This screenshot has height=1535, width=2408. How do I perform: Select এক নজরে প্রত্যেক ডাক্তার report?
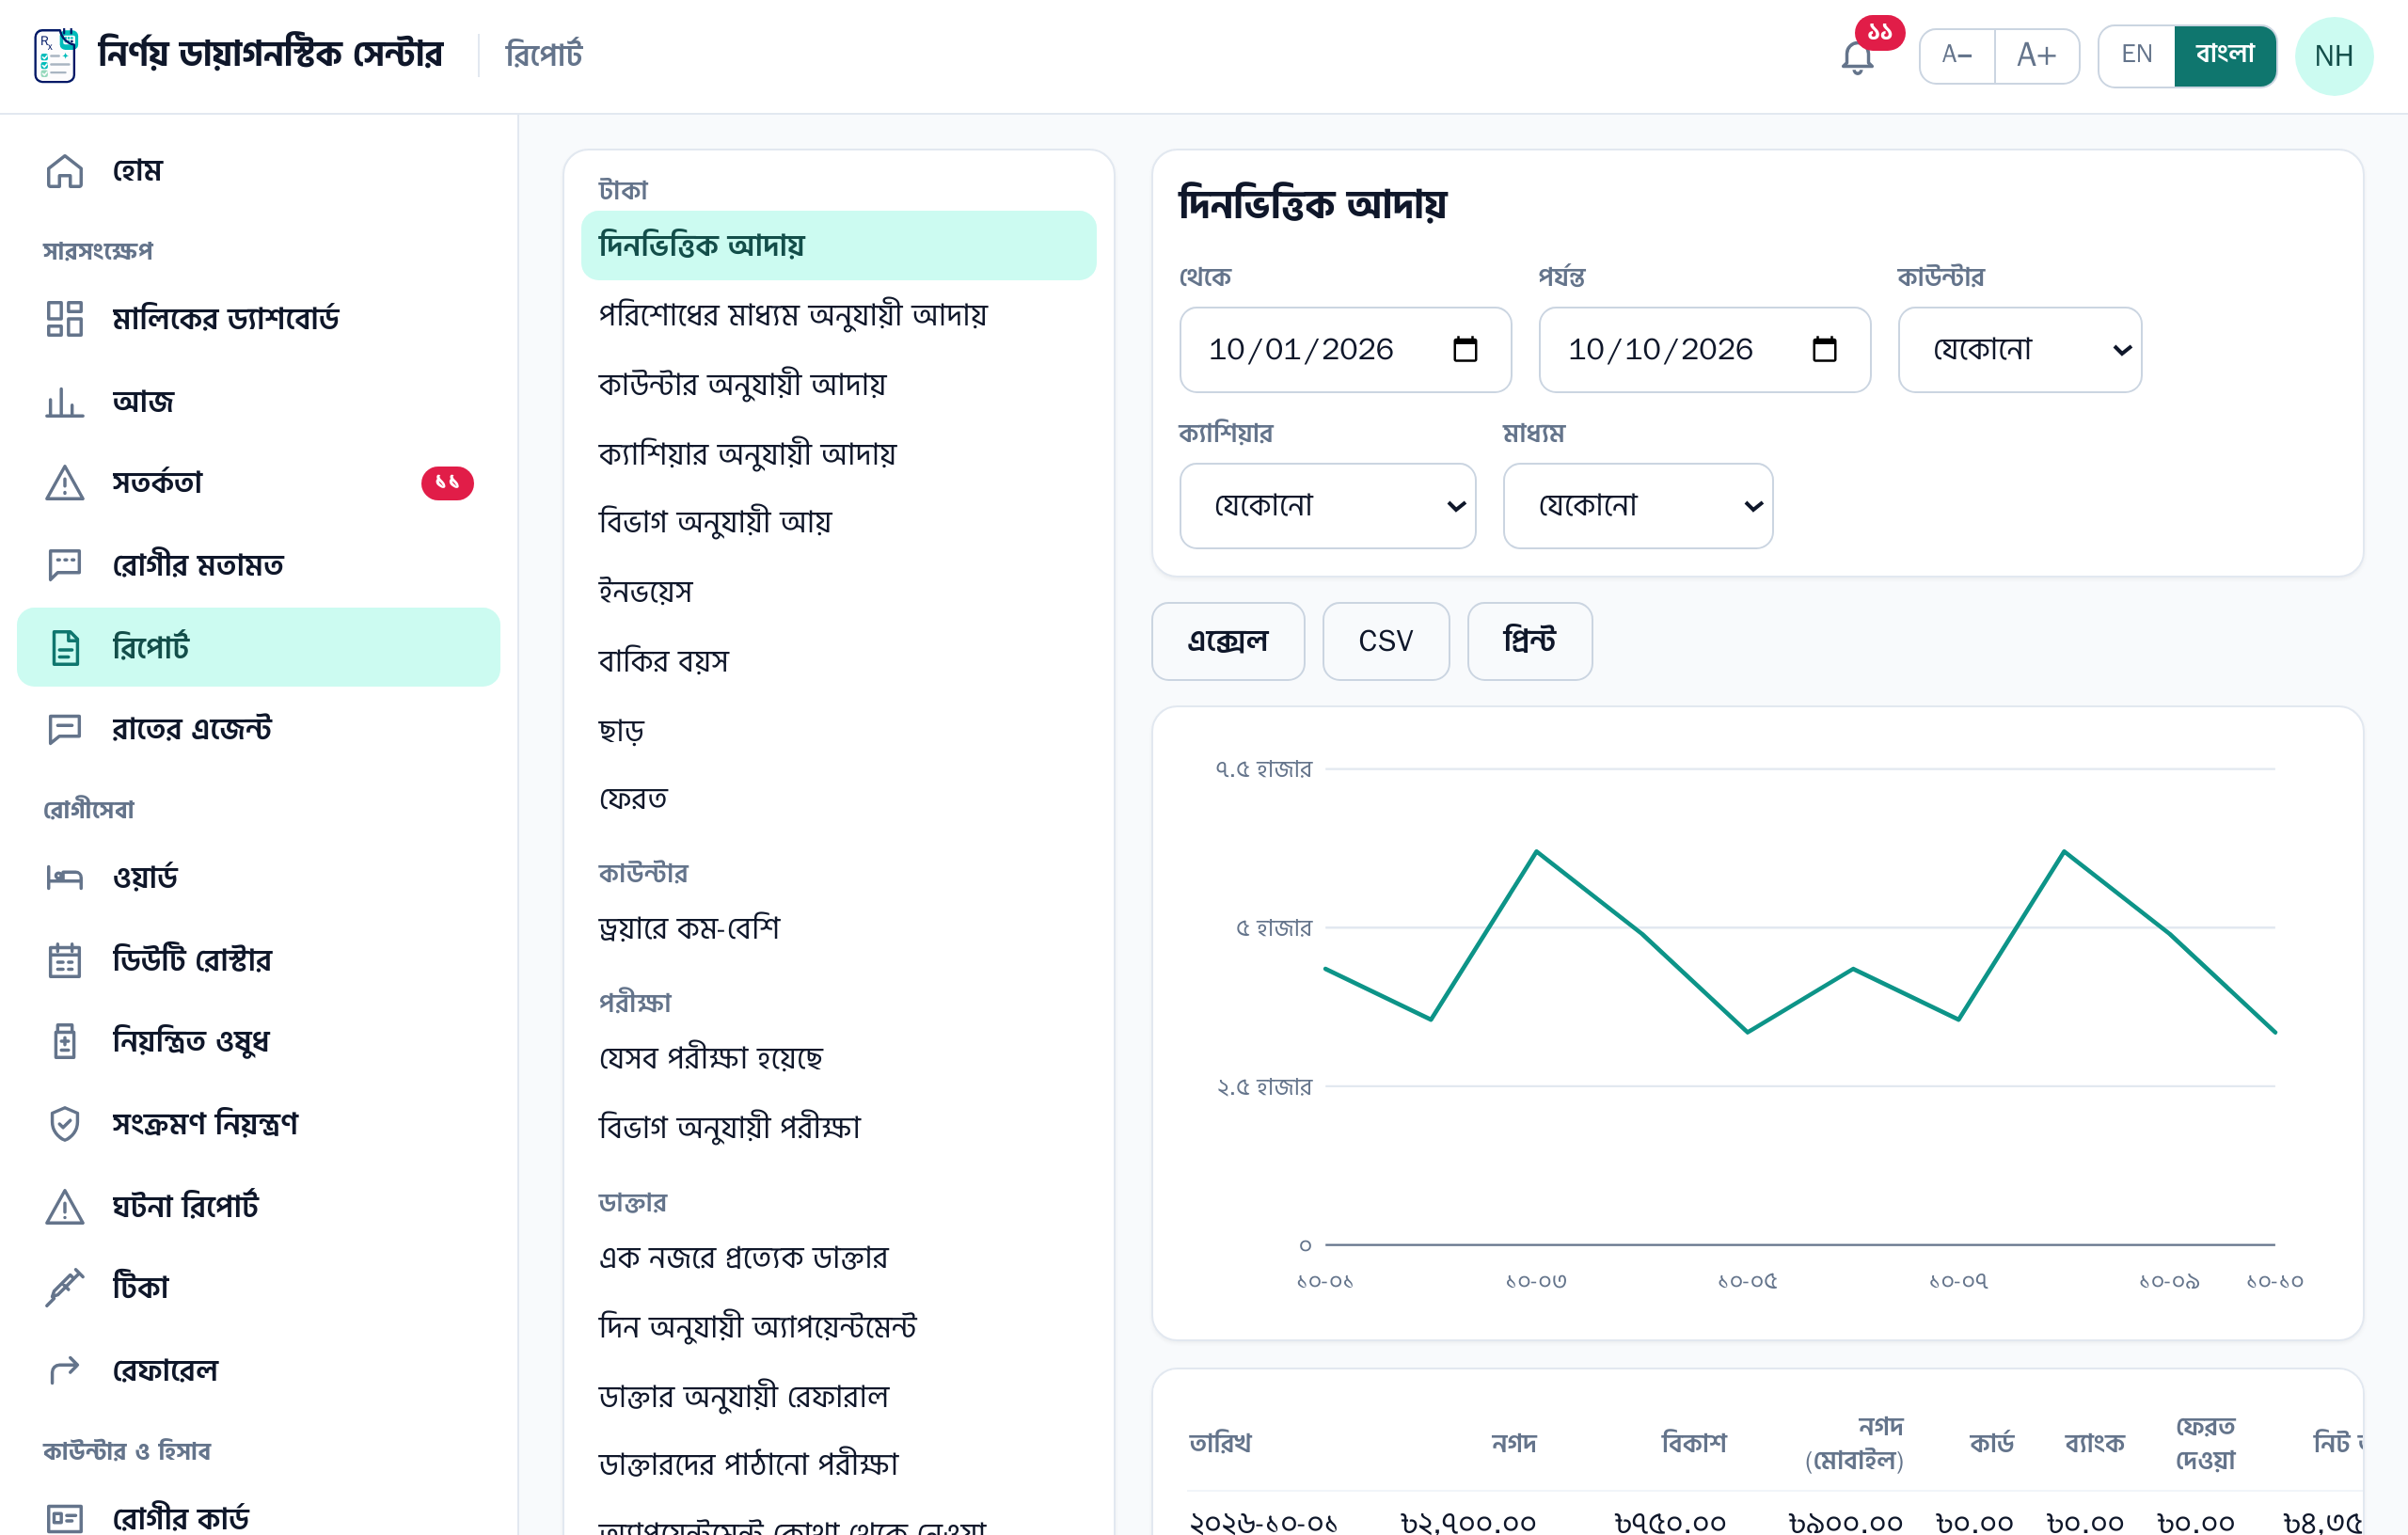[838, 1257]
